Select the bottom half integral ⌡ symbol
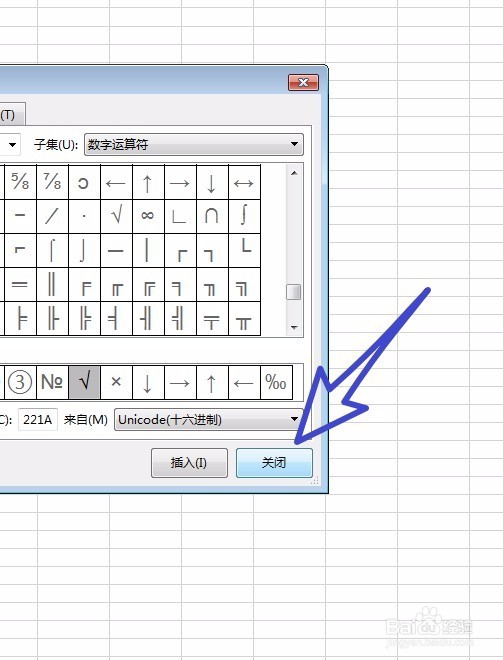Viewport: 503px width, 660px height. click(85, 250)
